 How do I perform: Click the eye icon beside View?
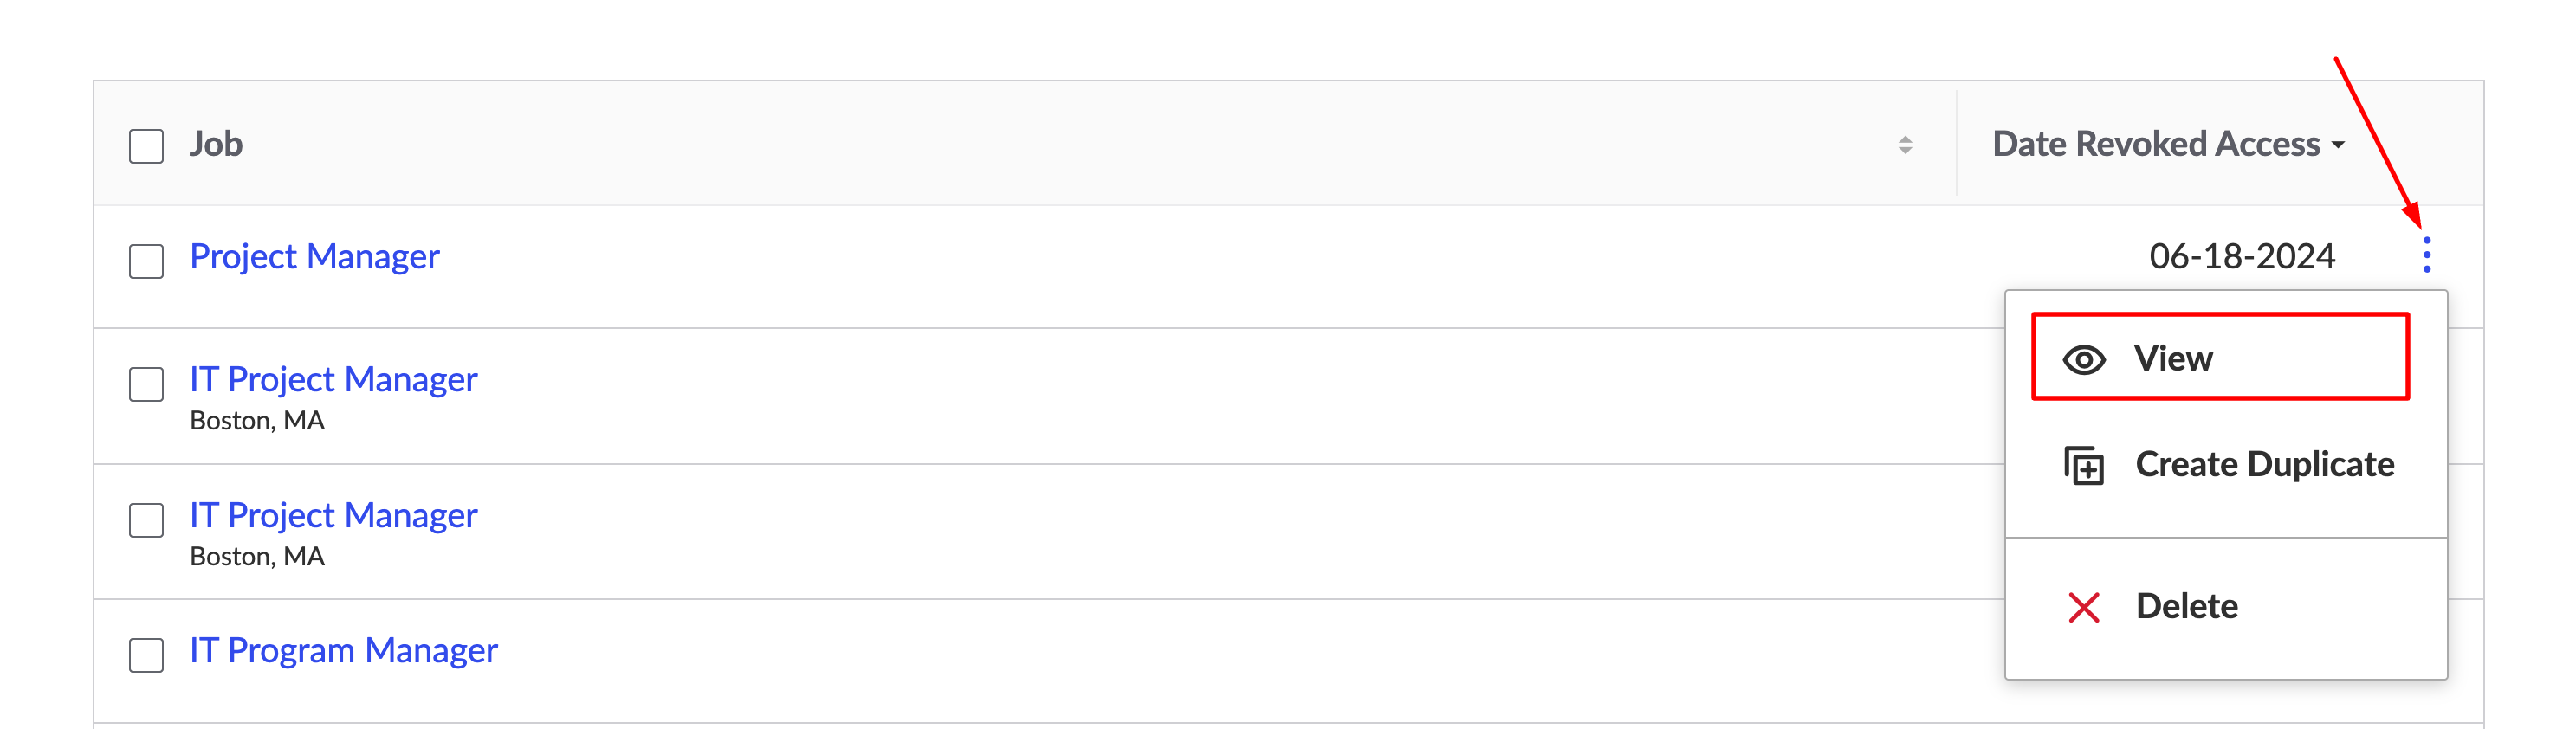[2084, 360]
